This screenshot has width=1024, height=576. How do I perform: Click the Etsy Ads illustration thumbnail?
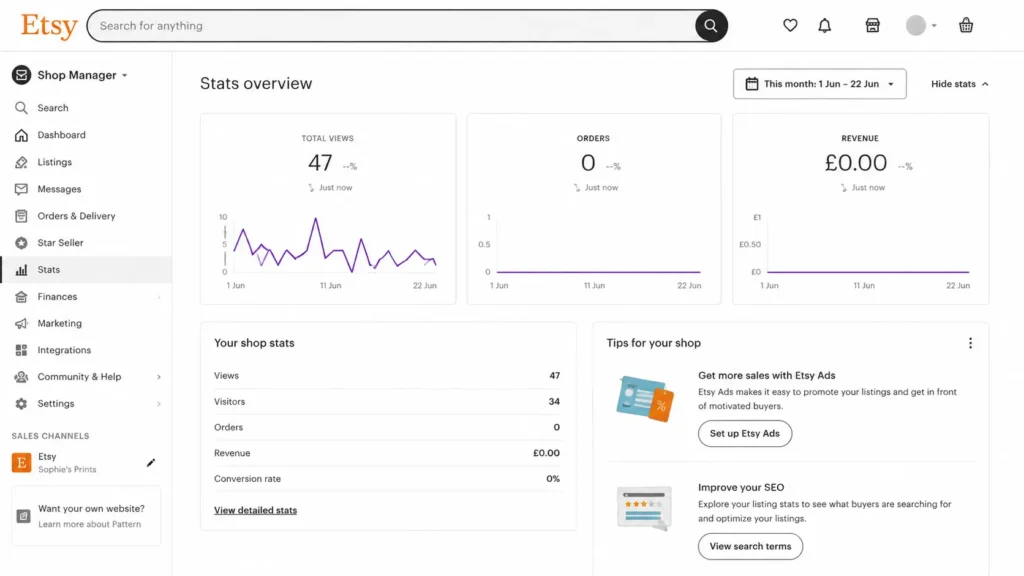click(645, 398)
